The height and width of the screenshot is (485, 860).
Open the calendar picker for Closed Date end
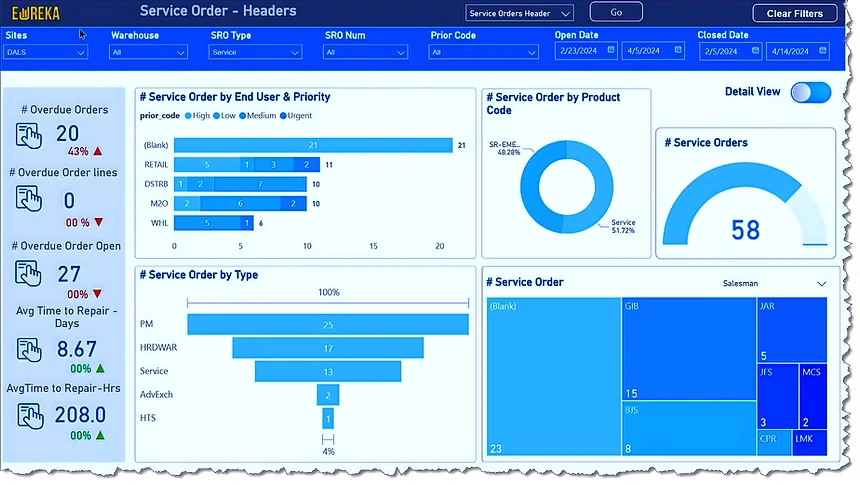821,52
